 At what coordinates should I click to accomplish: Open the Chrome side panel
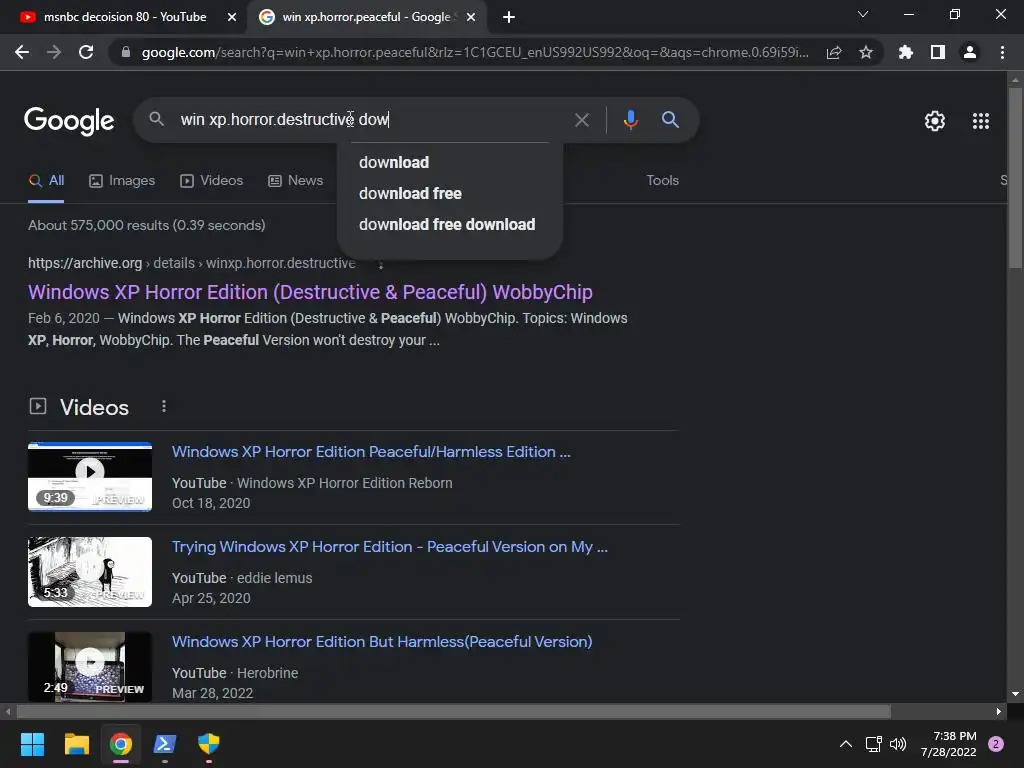click(937, 52)
